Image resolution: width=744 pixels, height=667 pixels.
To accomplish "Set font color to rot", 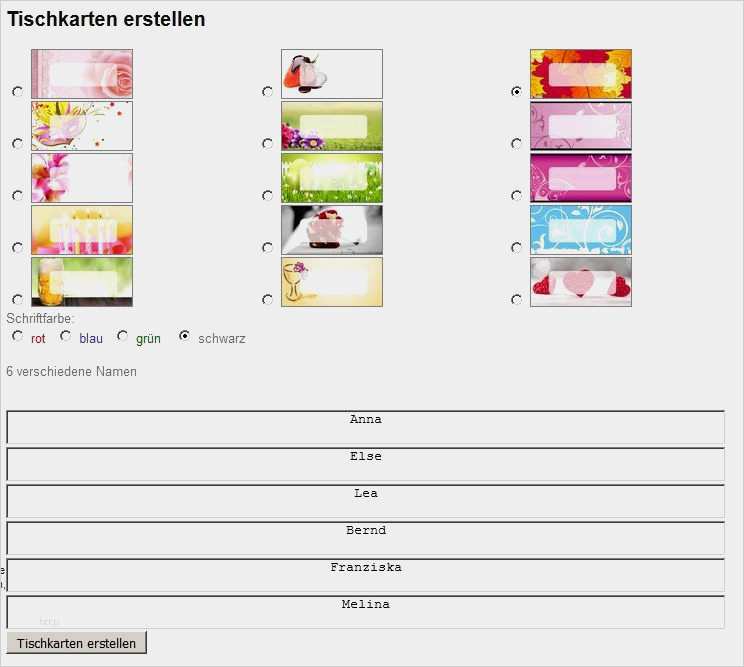I will point(17,337).
